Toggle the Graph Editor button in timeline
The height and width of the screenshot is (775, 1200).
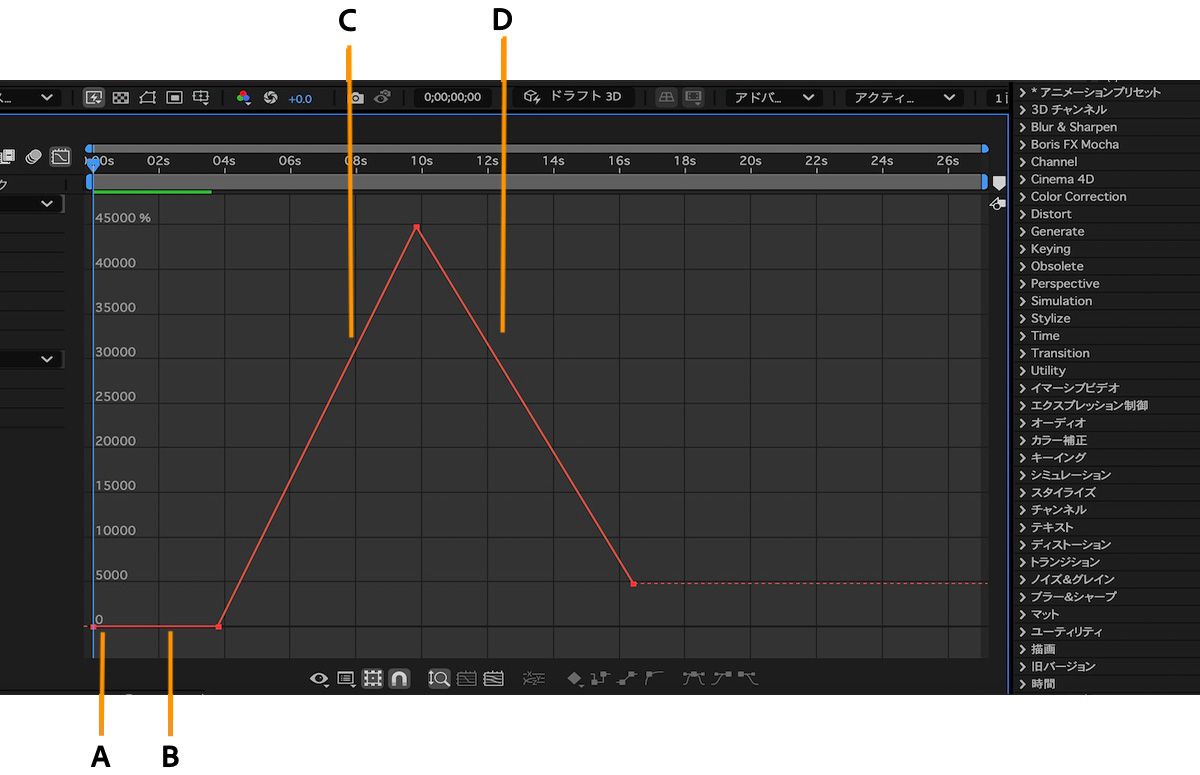coord(61,157)
